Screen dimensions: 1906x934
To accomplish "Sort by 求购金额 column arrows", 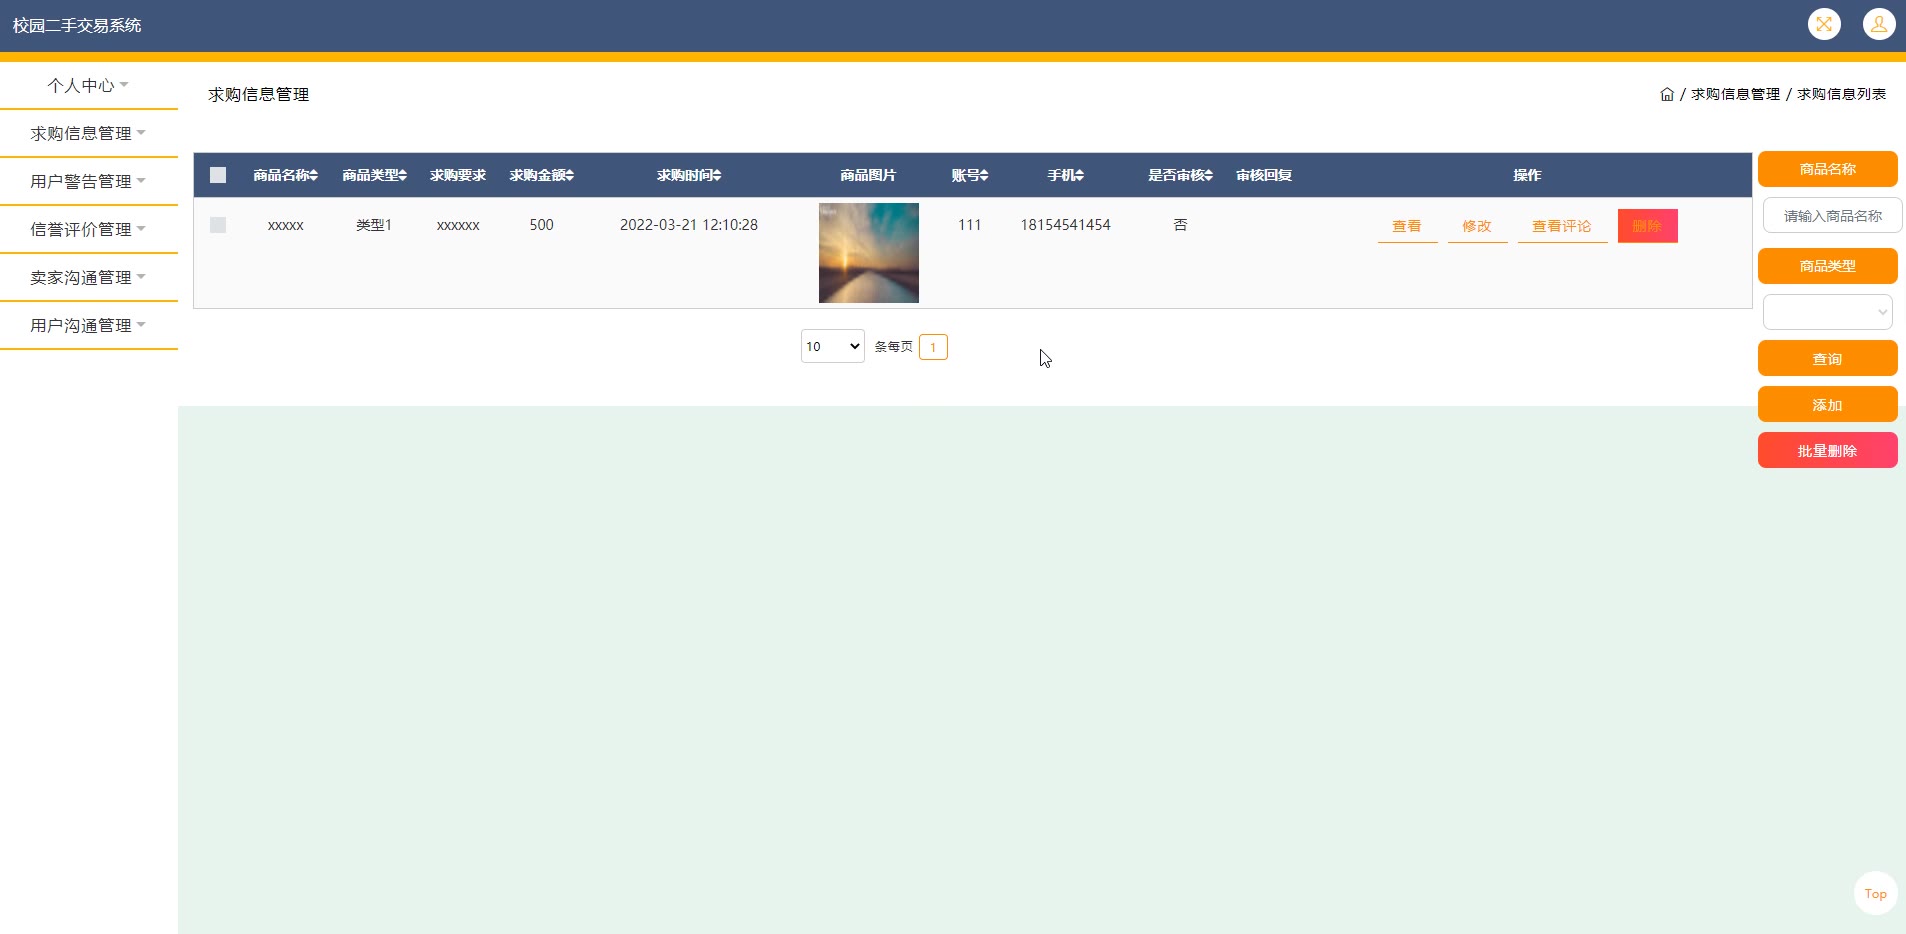I will (570, 175).
